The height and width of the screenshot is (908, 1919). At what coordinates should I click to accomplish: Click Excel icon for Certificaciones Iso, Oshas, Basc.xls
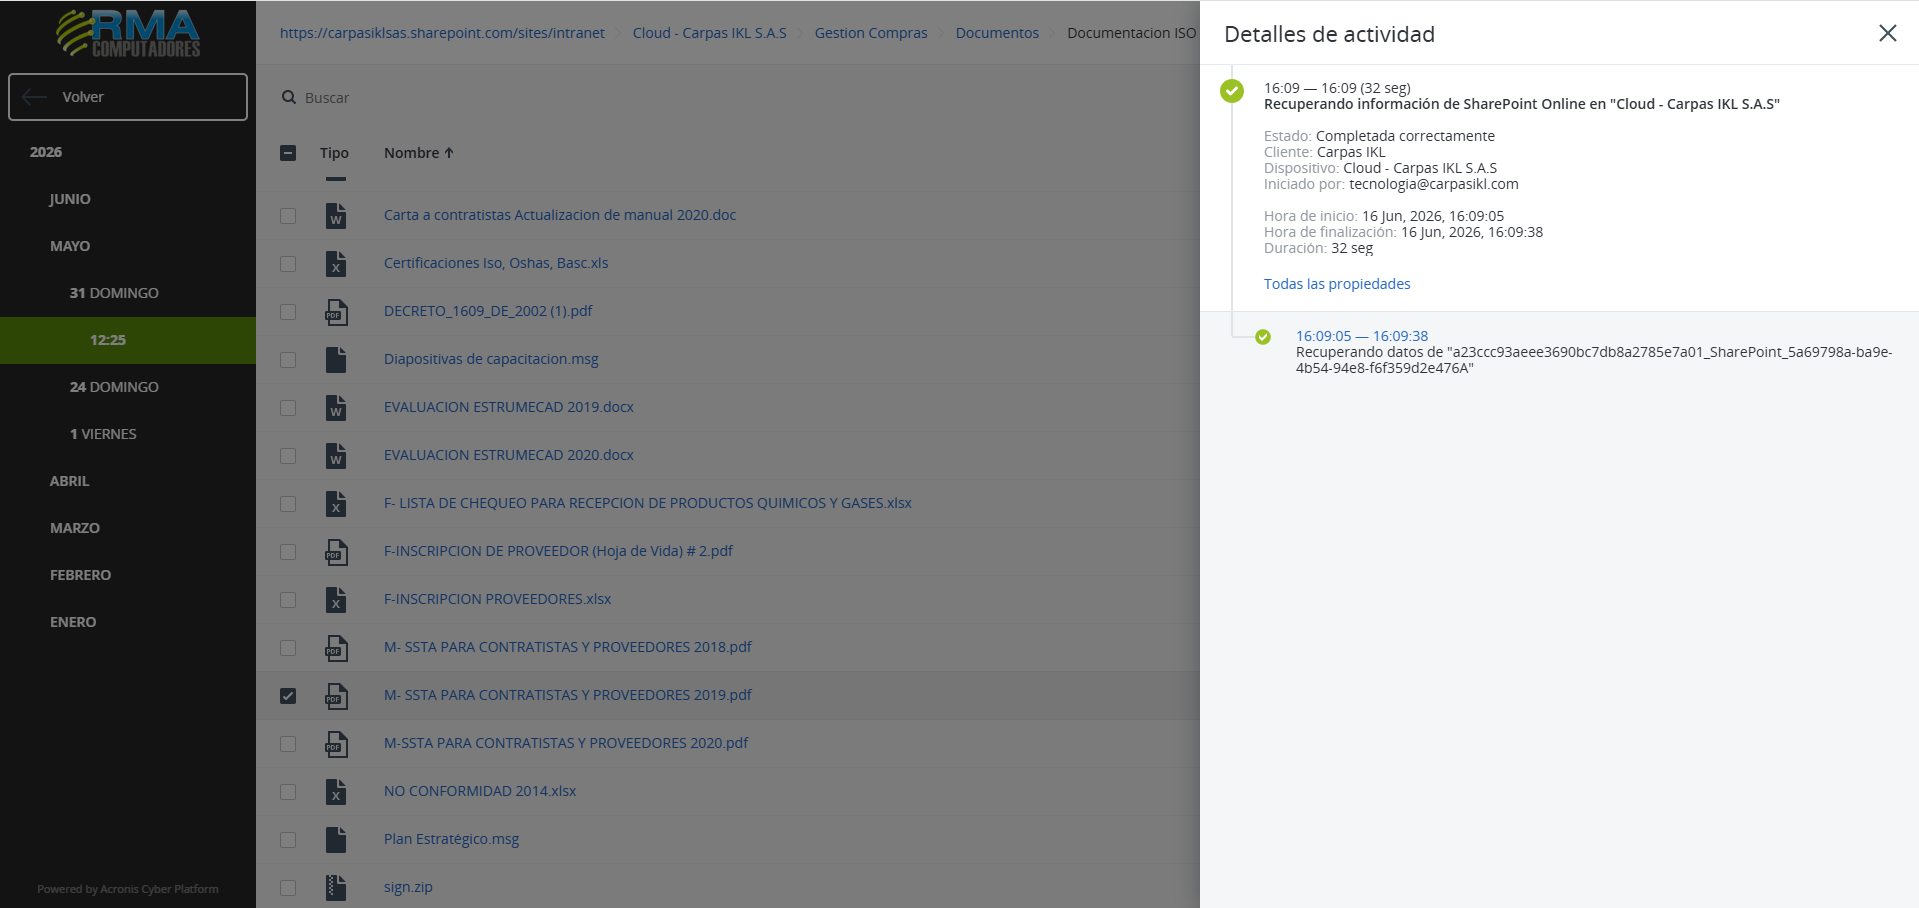tap(336, 263)
